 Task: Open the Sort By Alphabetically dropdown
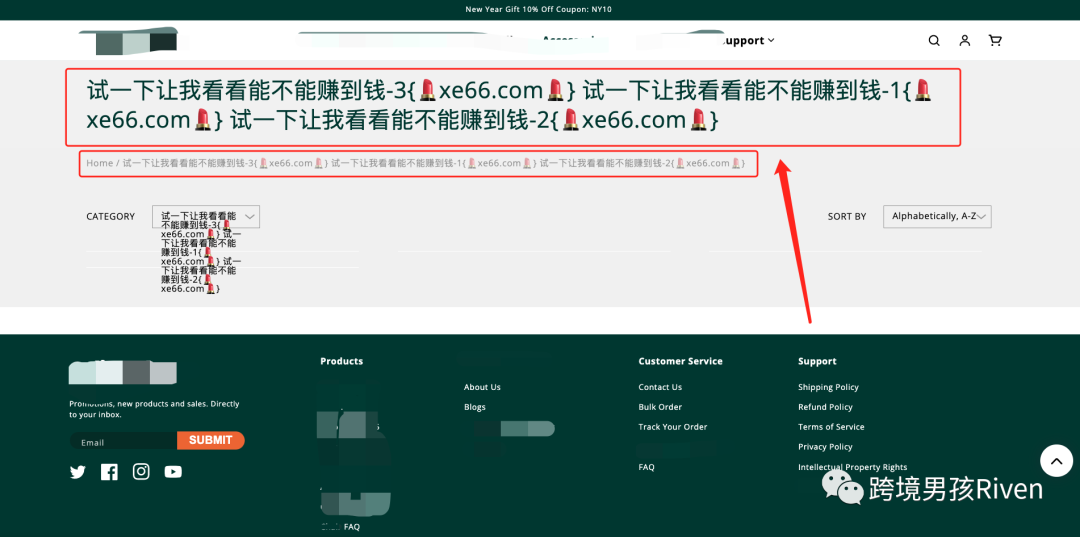point(937,216)
